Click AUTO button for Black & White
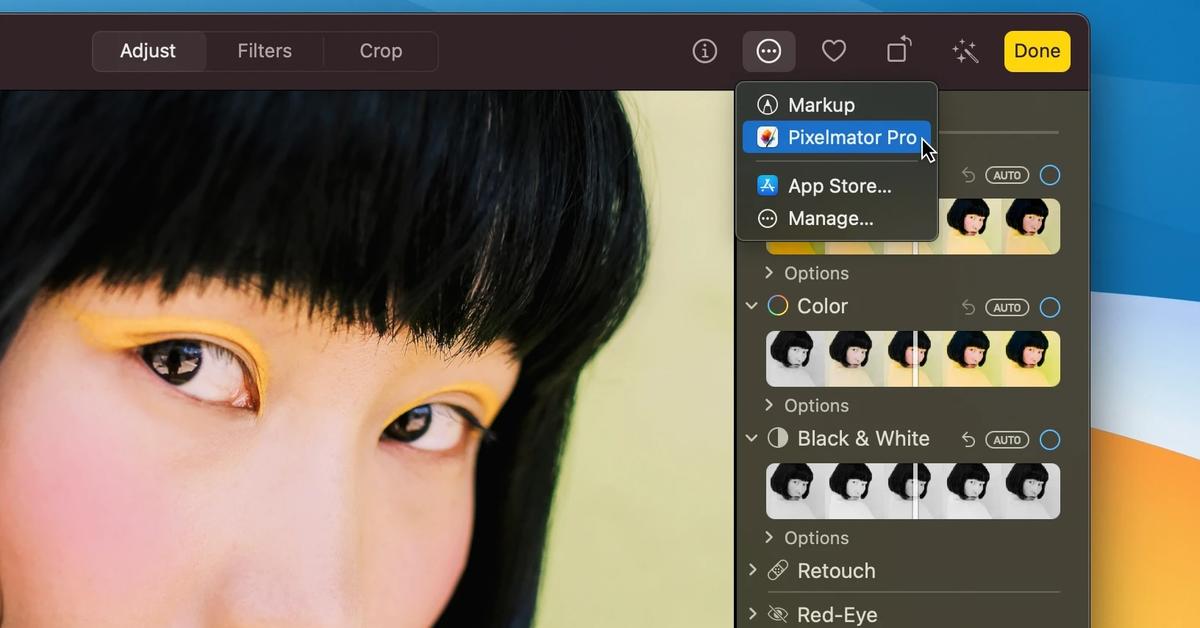 click(x=1007, y=439)
